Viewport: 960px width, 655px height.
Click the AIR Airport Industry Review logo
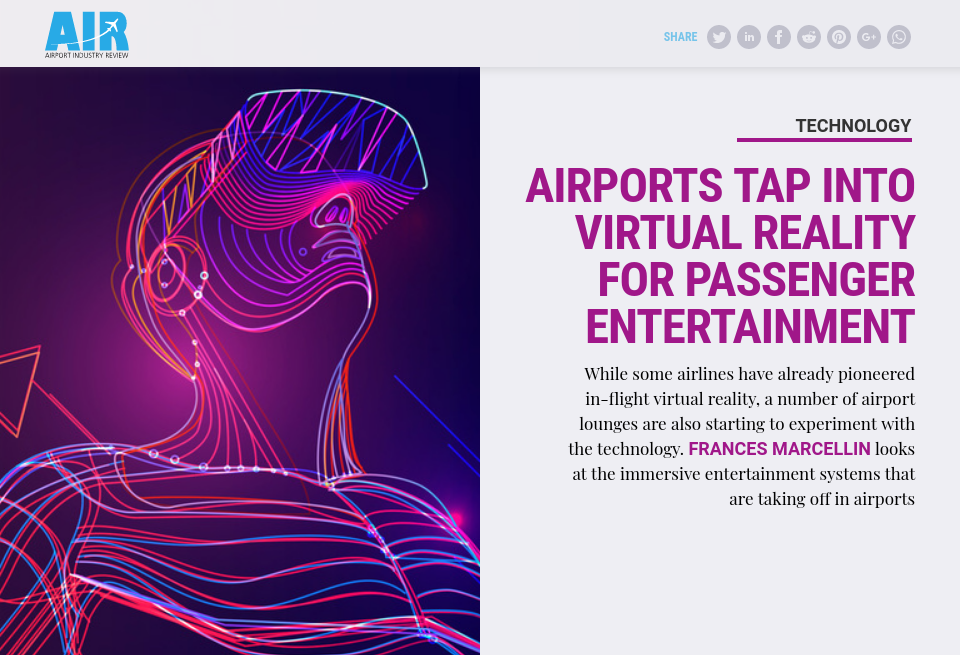click(85, 32)
